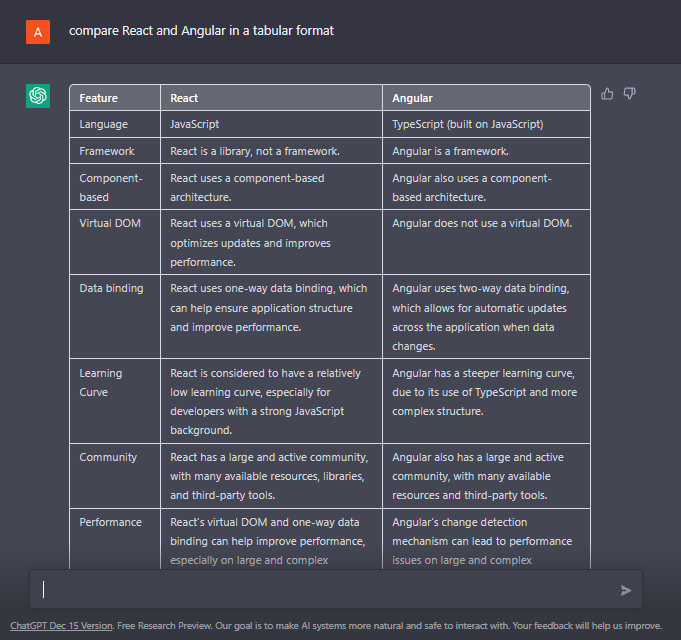
Task: Select the "Virtual DOM" feature cell
Action: point(110,223)
